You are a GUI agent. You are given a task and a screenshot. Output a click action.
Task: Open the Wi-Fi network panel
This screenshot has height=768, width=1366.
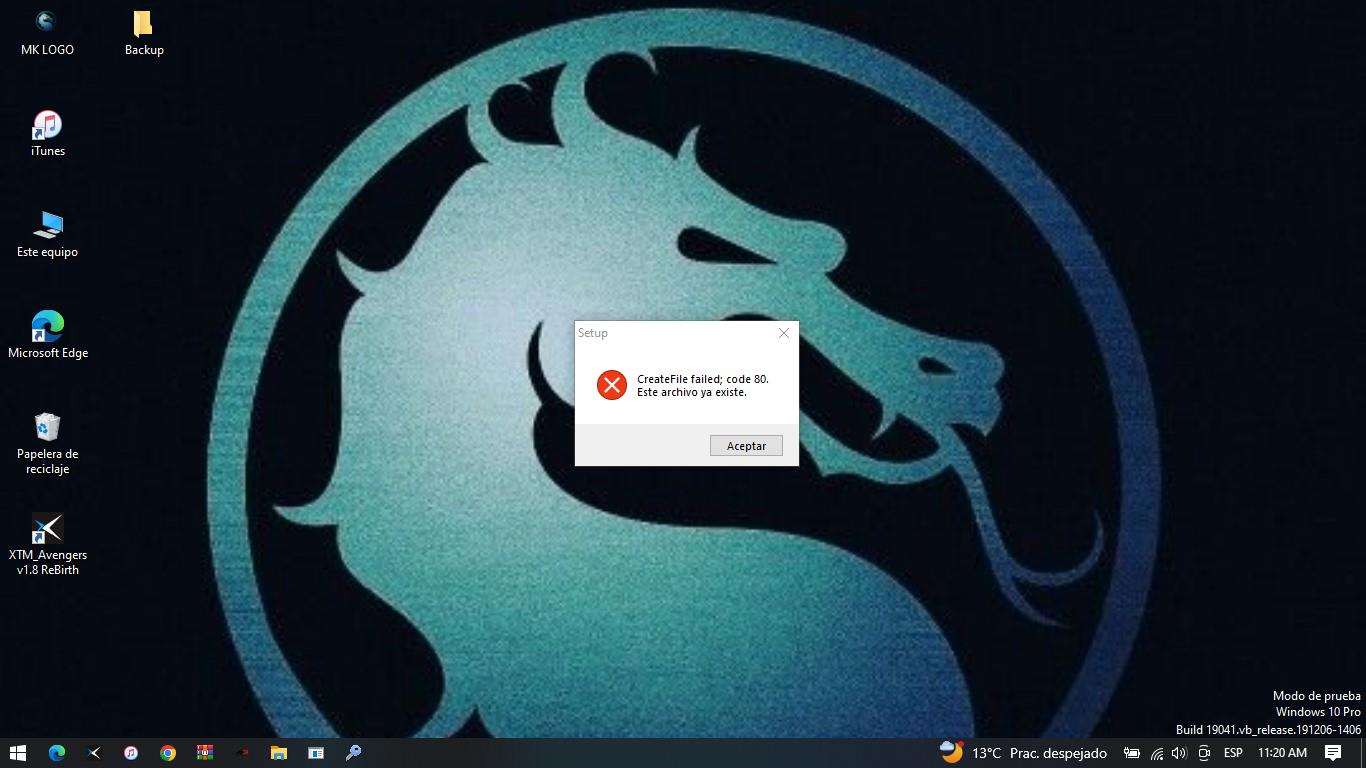point(1156,753)
